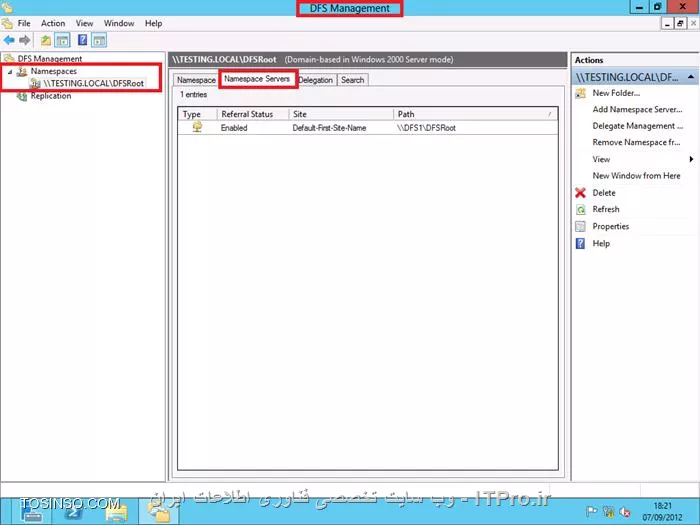Open the Window menu
Screen dimensions: 700x525
(x=119, y=23)
